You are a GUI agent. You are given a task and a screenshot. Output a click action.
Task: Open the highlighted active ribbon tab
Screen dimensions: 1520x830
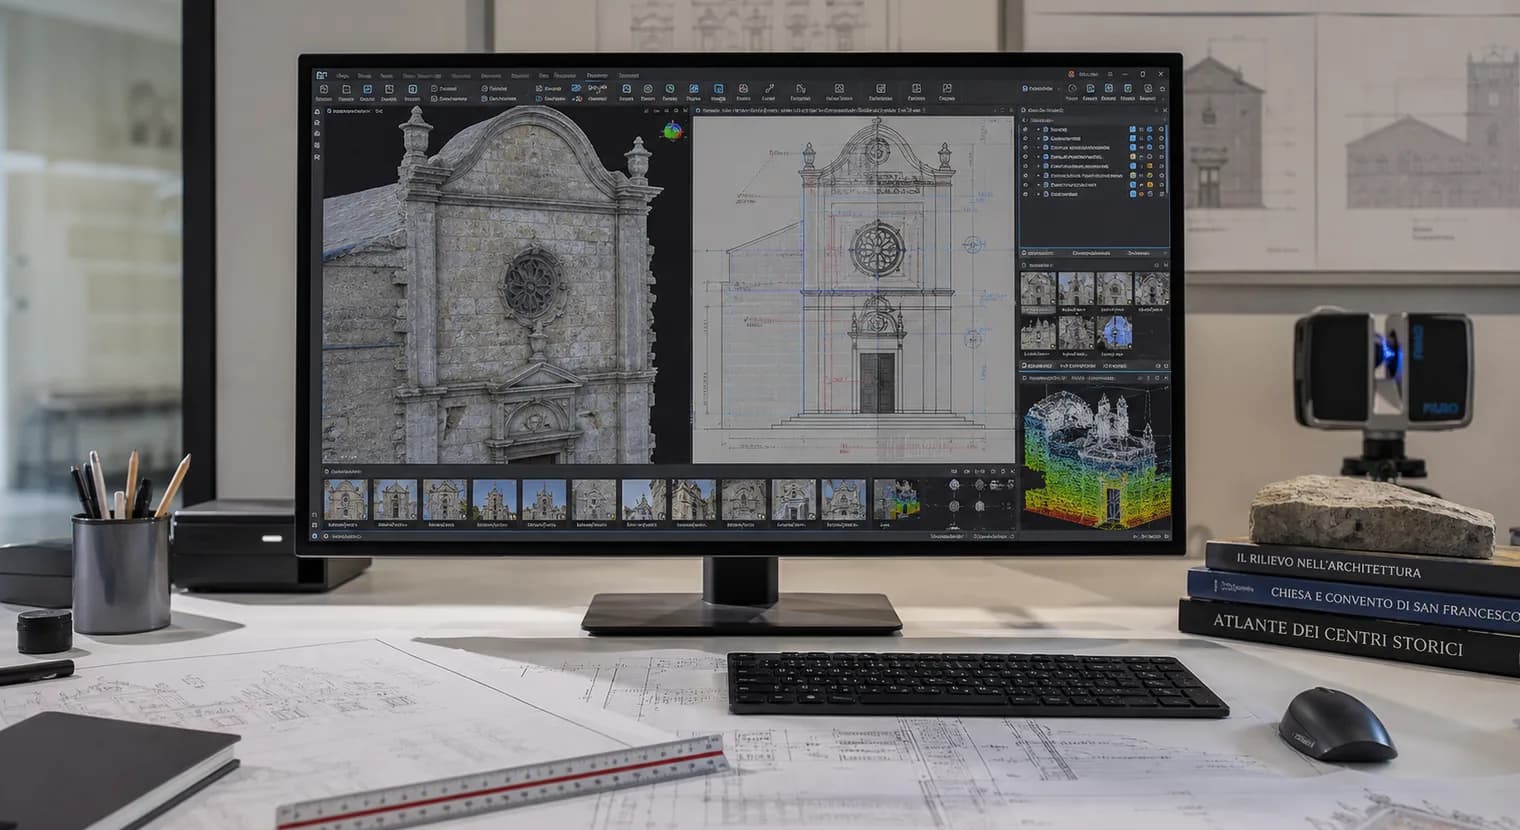597,75
